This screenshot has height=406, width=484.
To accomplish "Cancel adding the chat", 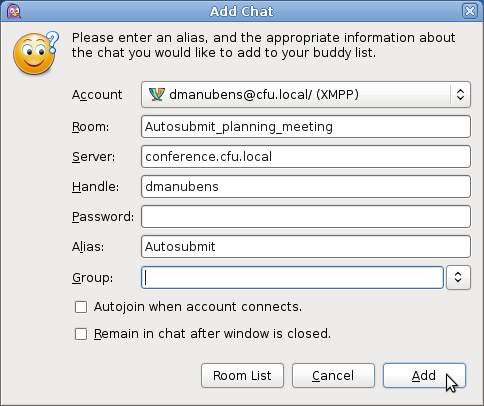I will tap(333, 376).
